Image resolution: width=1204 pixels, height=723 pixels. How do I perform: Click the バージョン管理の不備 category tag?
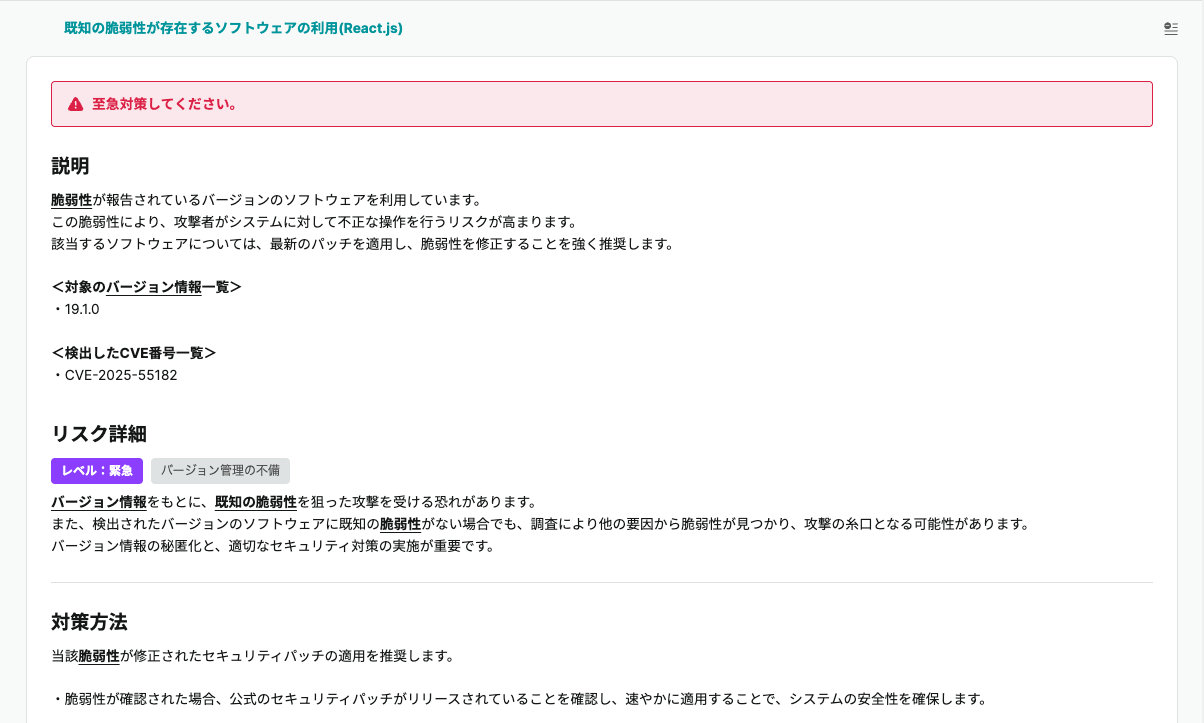tap(220, 471)
